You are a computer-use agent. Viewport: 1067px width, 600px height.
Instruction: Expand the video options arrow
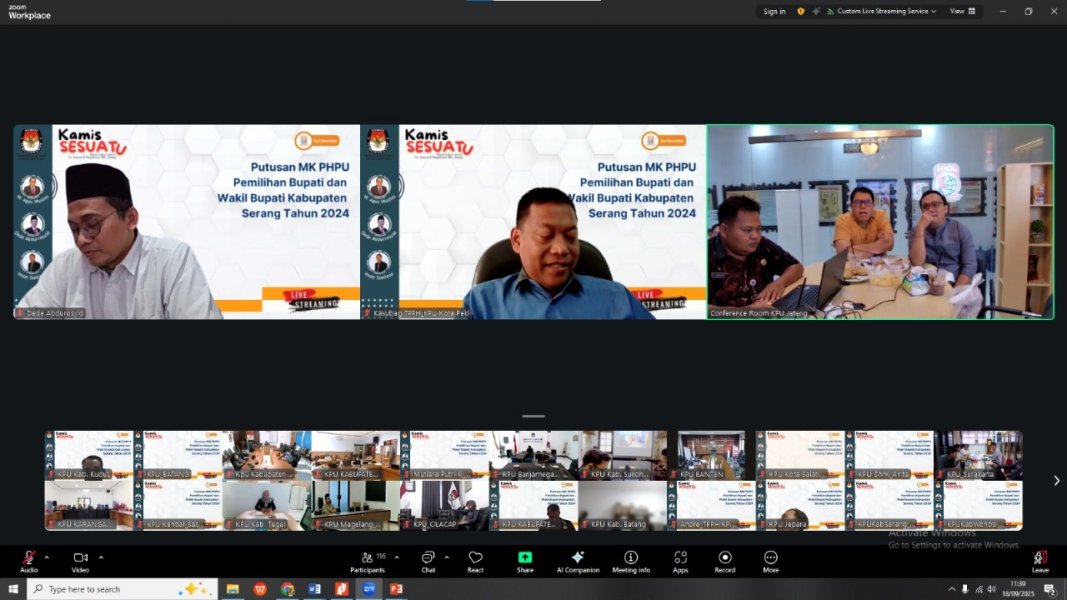pyautogui.click(x=100, y=557)
